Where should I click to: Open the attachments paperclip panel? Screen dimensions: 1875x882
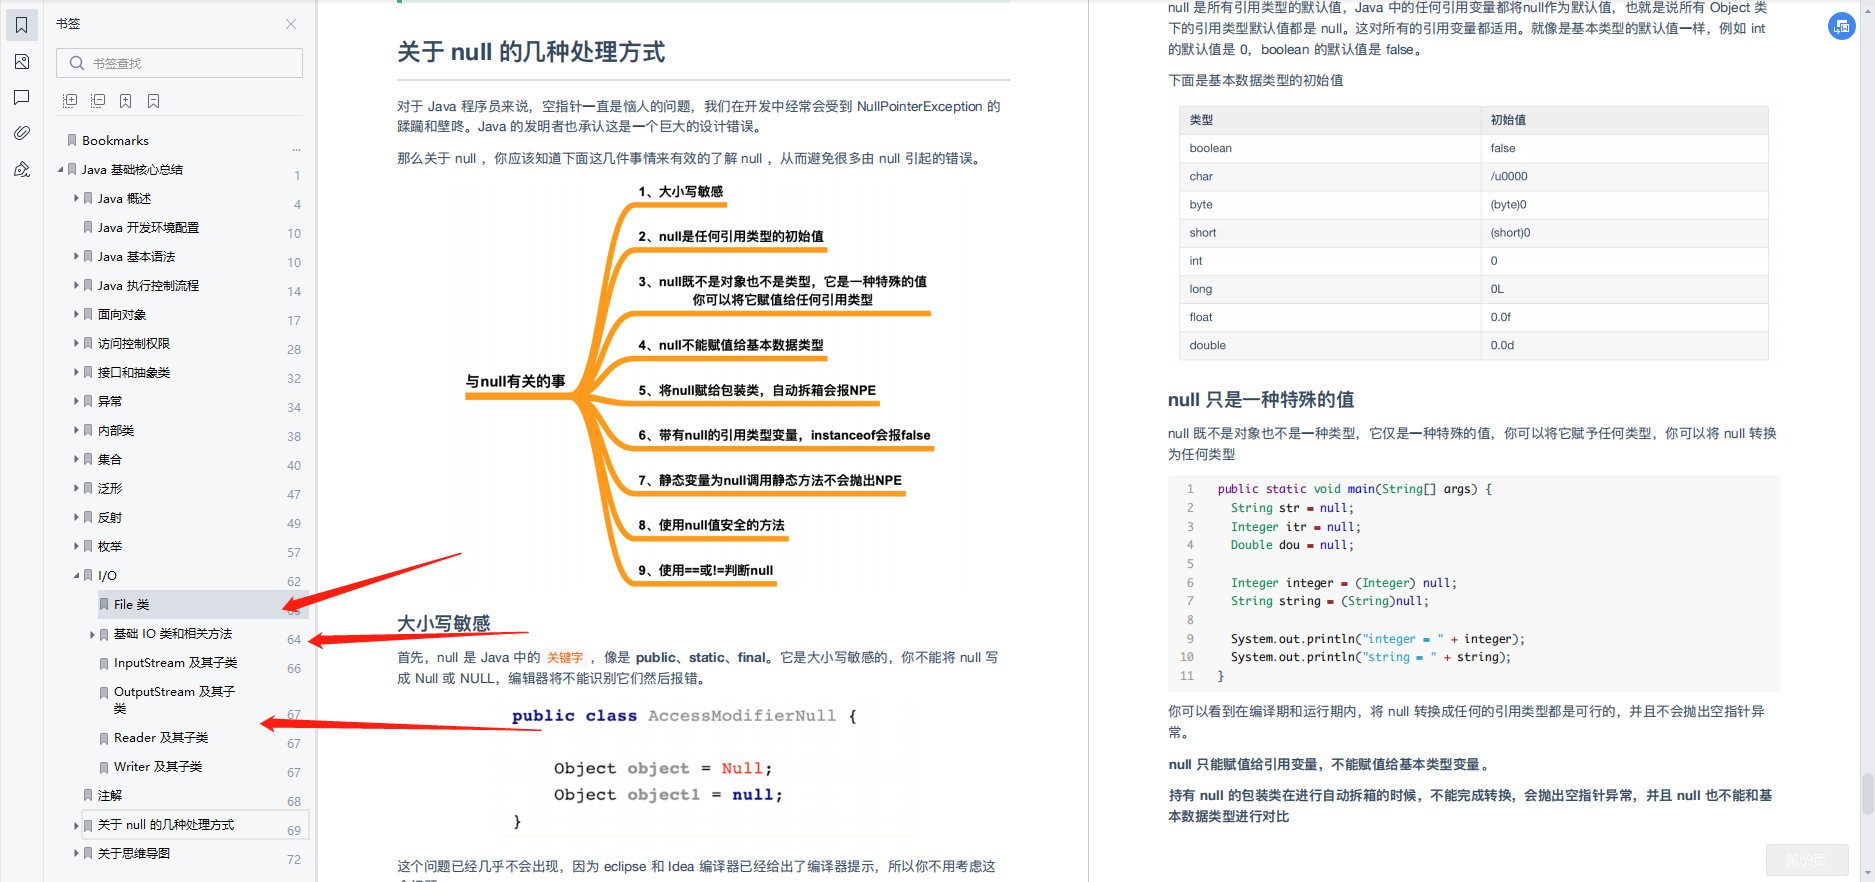[22, 133]
